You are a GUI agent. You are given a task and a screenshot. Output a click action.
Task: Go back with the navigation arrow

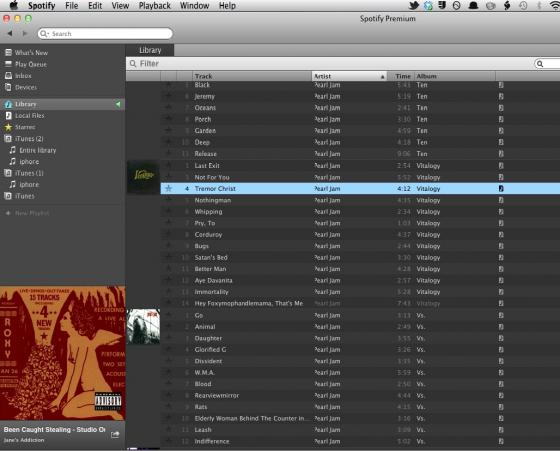10,33
